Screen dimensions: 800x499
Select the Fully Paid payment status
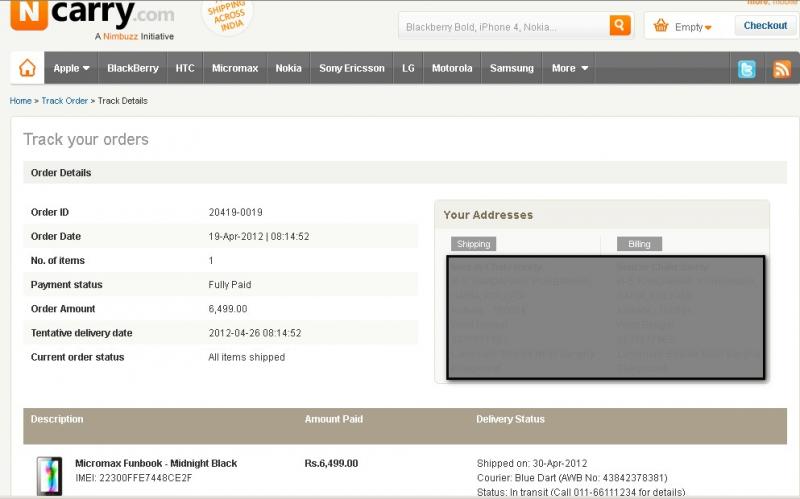click(230, 285)
